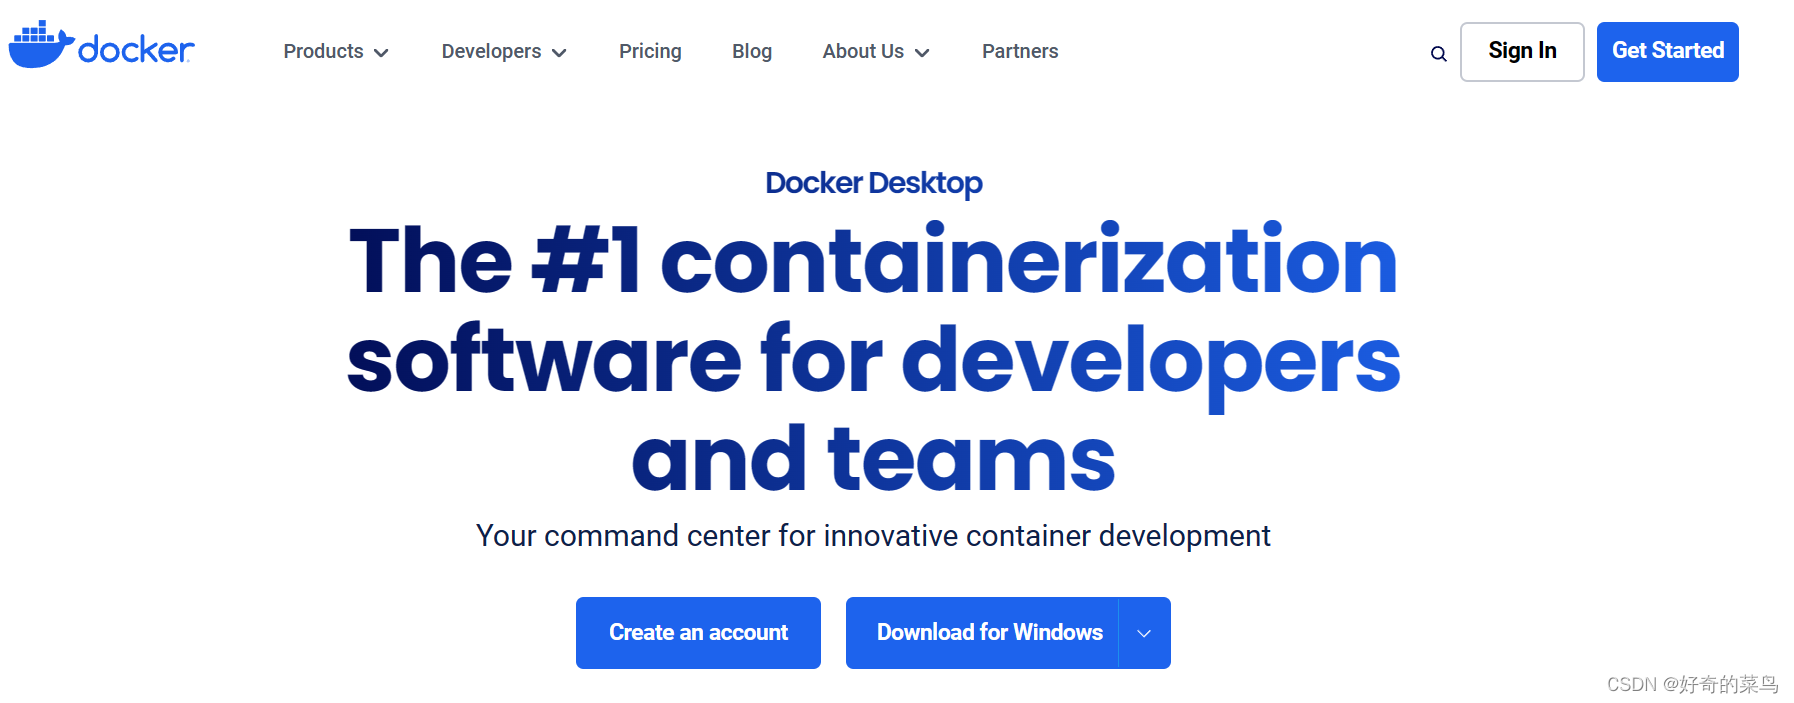Click the Docker whale logo

pyautogui.click(x=101, y=45)
